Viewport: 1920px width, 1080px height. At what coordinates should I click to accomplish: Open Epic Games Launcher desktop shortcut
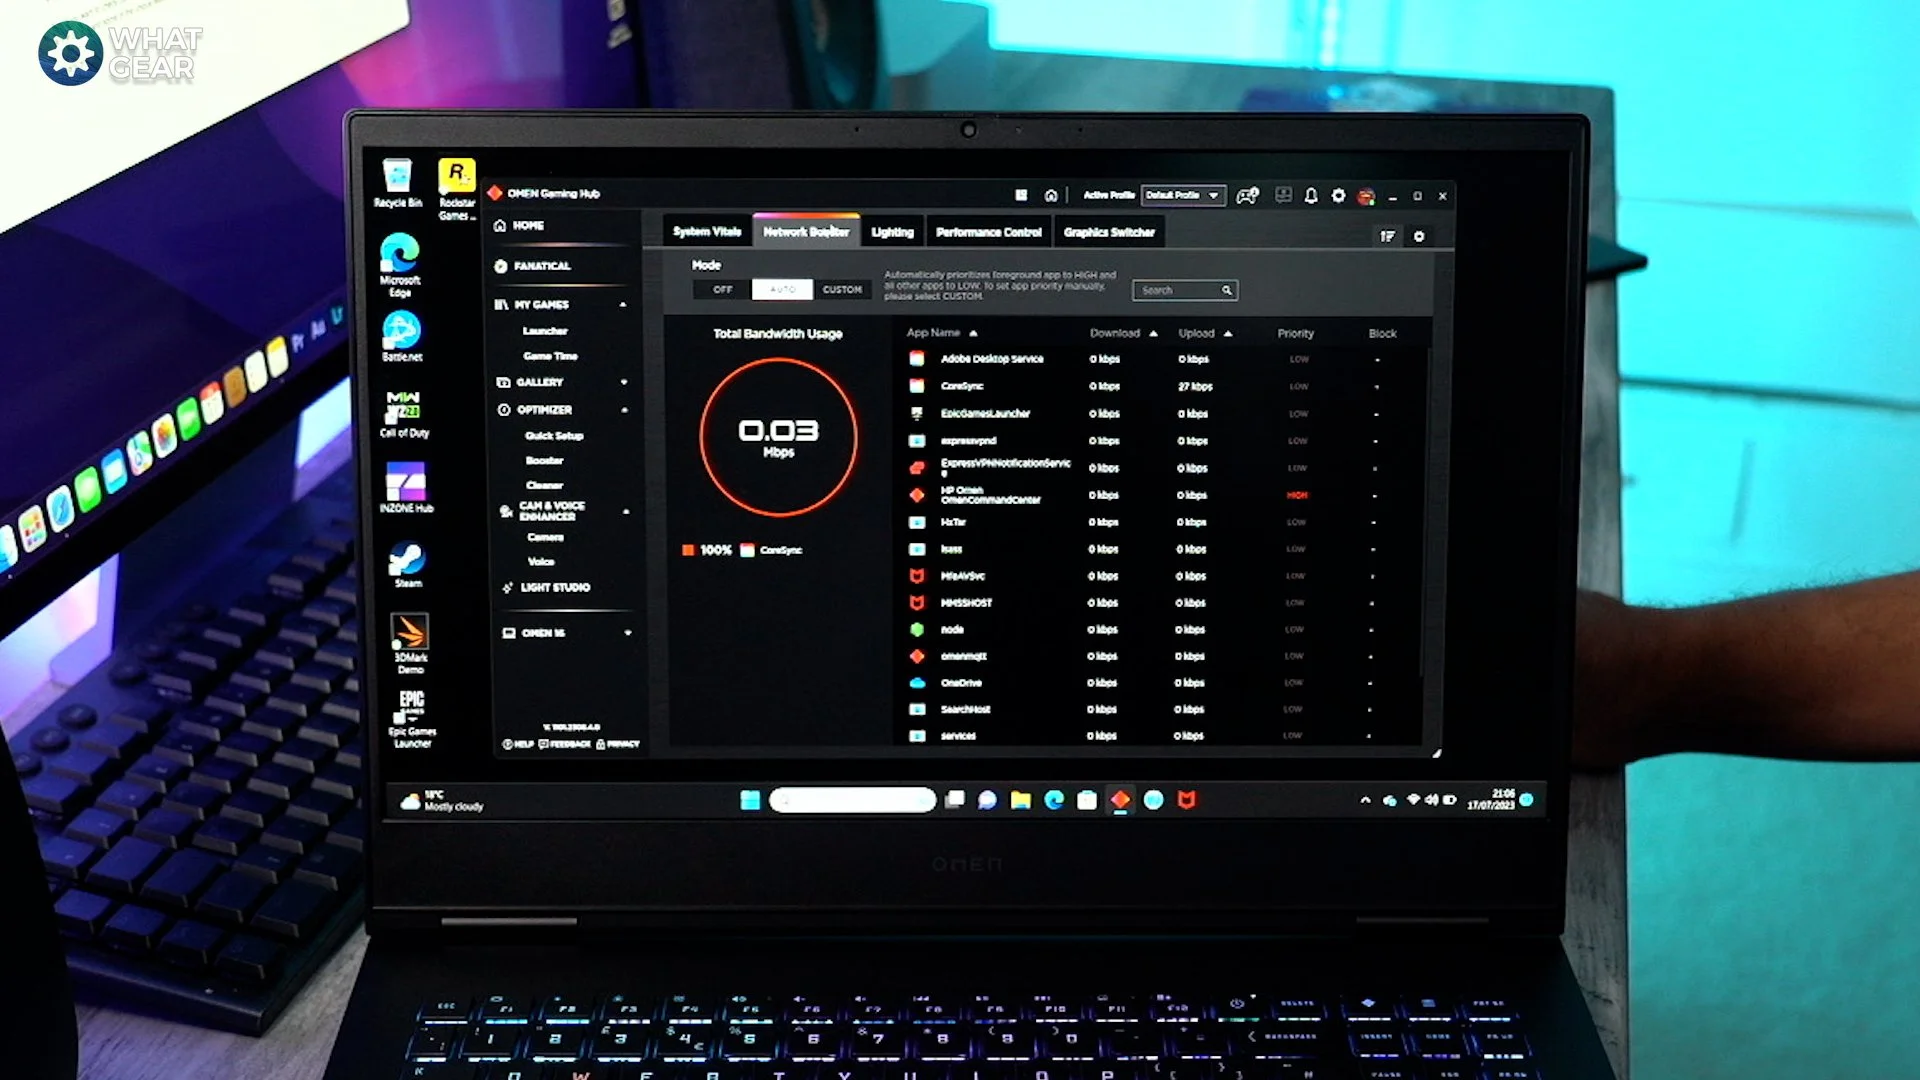pyautogui.click(x=412, y=718)
